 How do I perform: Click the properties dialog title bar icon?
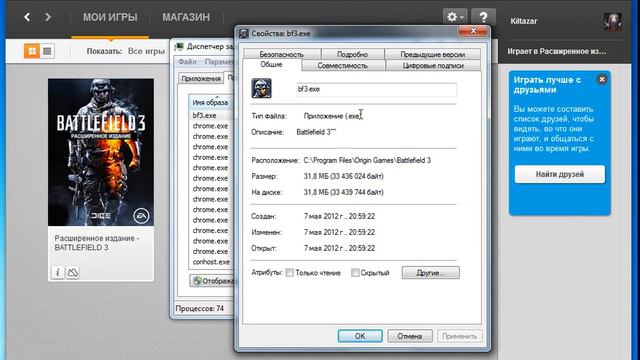point(244,33)
